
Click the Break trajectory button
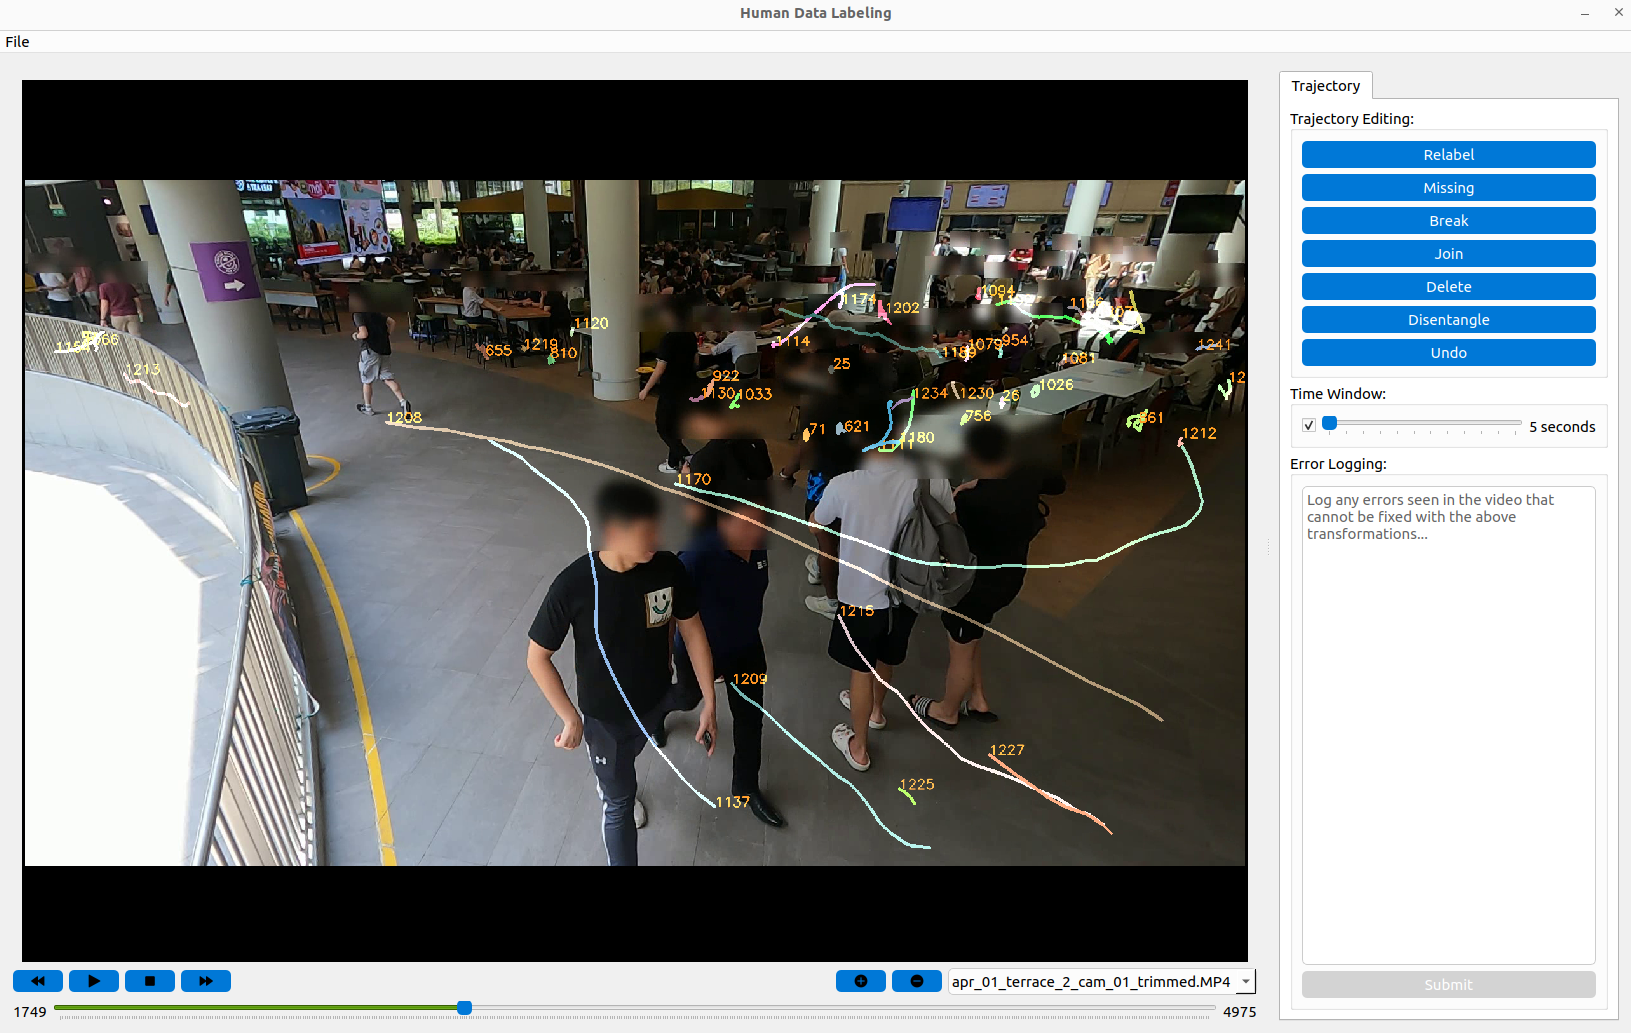pos(1448,221)
